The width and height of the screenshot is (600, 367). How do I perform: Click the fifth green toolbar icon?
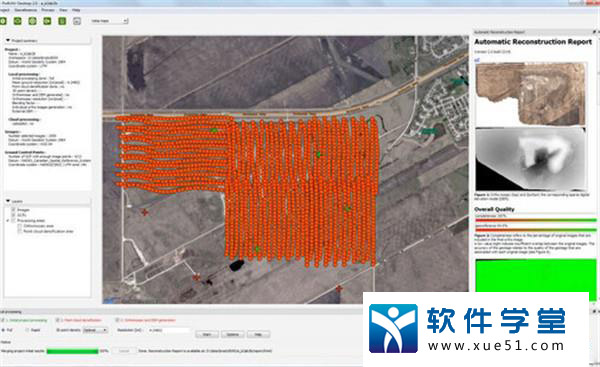(x=62, y=21)
